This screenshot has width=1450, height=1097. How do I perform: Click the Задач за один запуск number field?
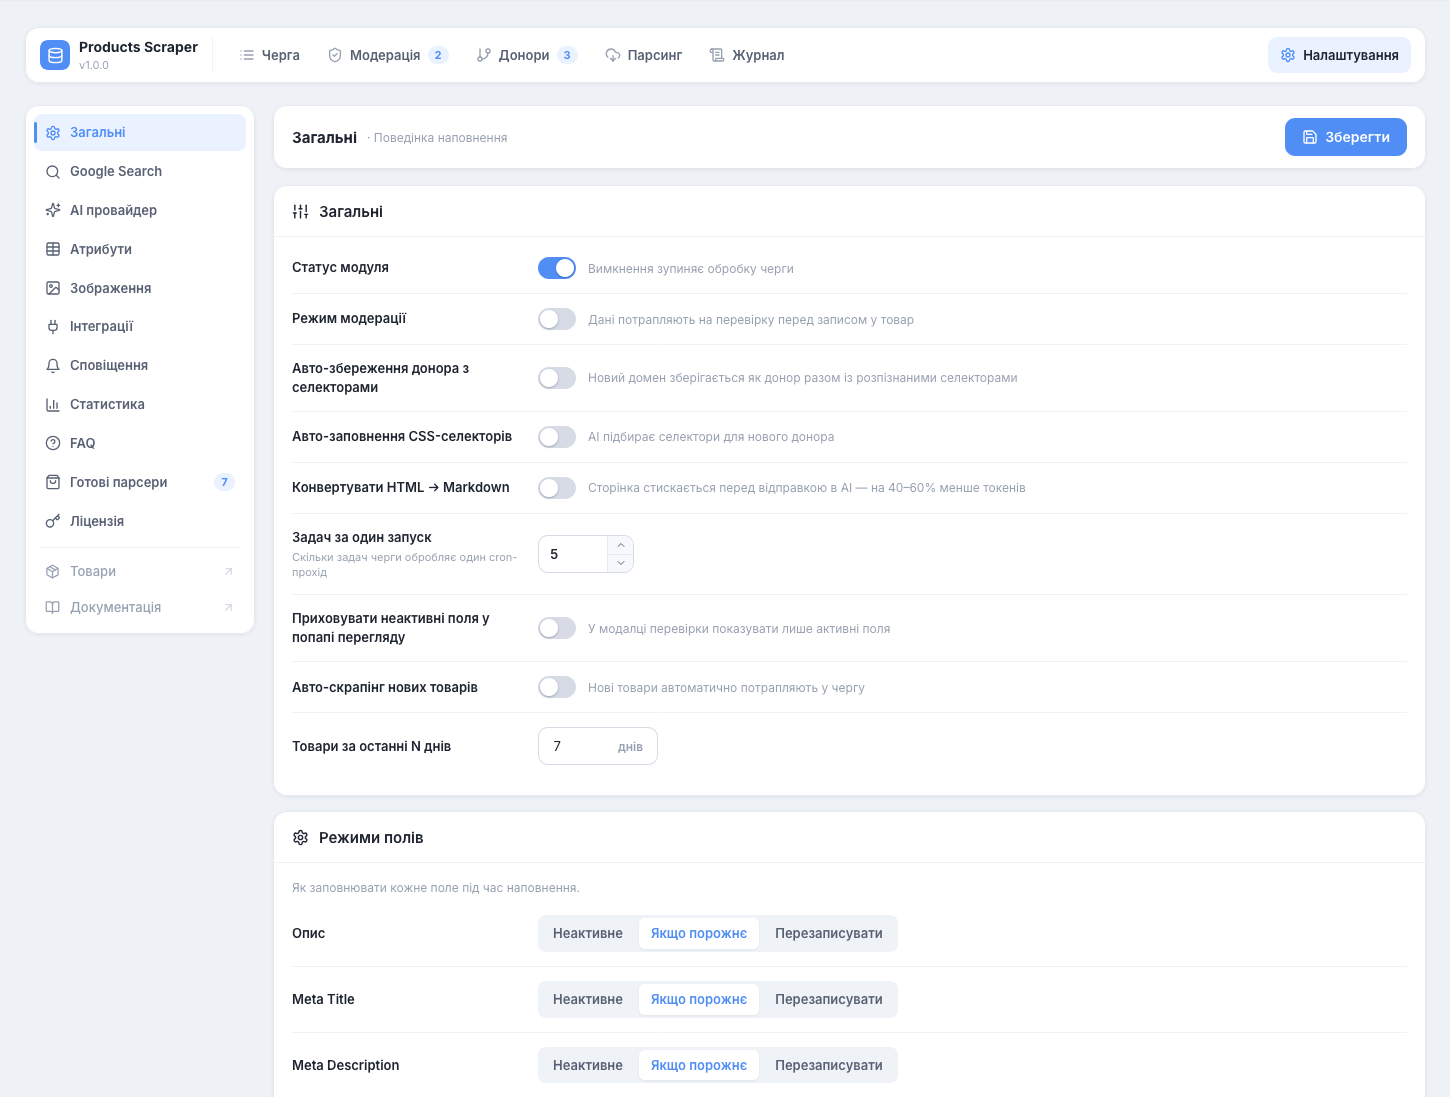[x=573, y=554]
